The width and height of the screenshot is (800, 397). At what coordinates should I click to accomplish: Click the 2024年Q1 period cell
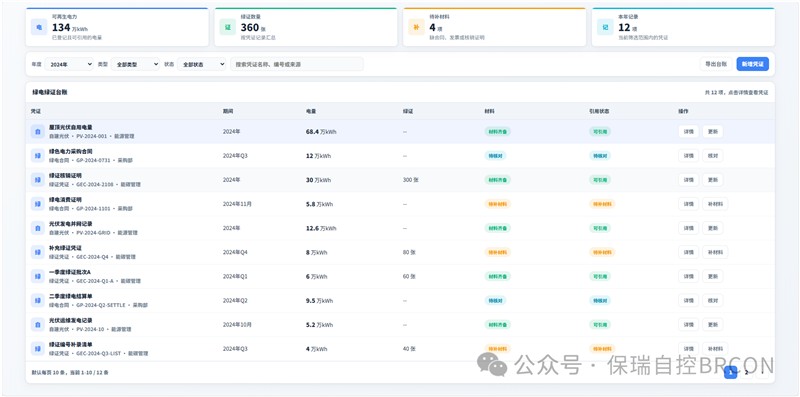(x=235, y=277)
